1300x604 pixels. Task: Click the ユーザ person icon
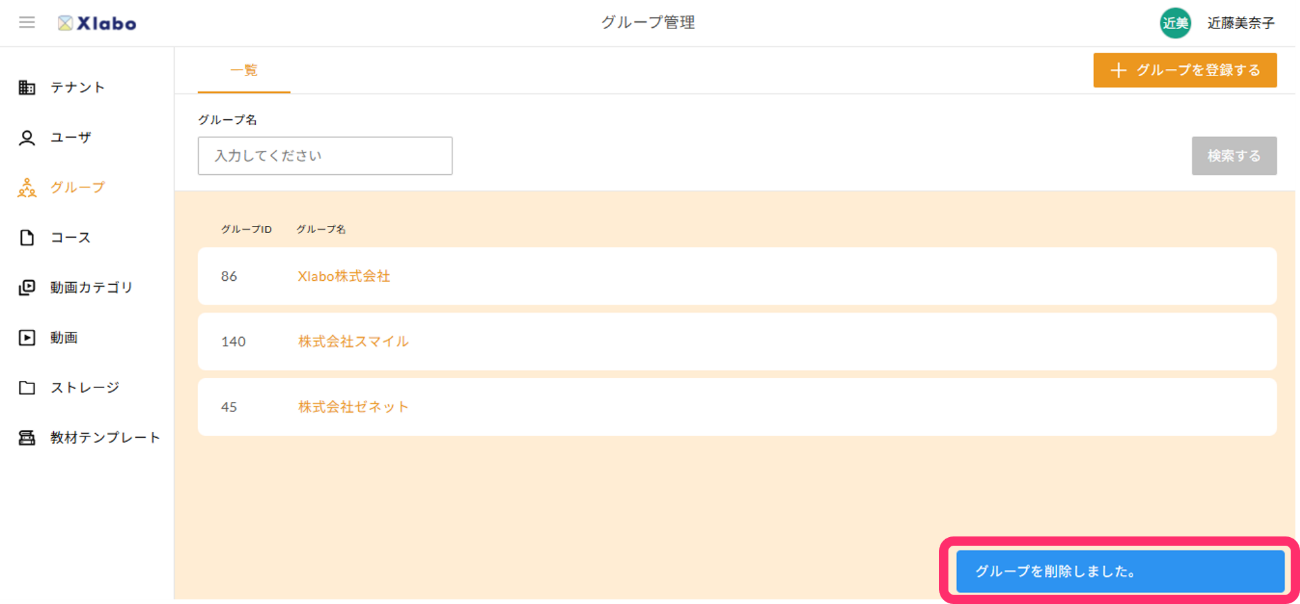pos(27,138)
